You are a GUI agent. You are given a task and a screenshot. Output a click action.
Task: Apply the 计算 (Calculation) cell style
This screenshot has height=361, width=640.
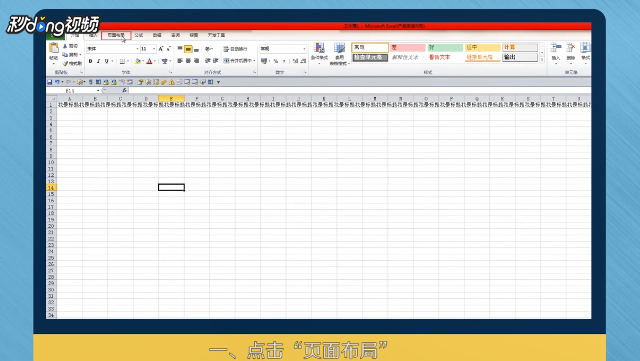click(520, 47)
